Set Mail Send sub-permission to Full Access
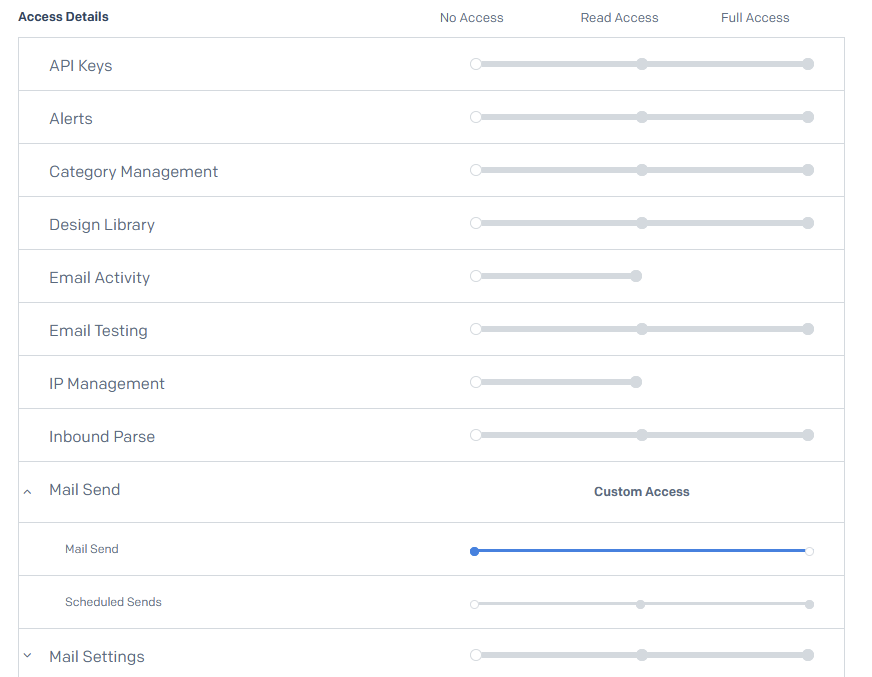Viewport: 872px width, 677px height. pyautogui.click(x=809, y=551)
